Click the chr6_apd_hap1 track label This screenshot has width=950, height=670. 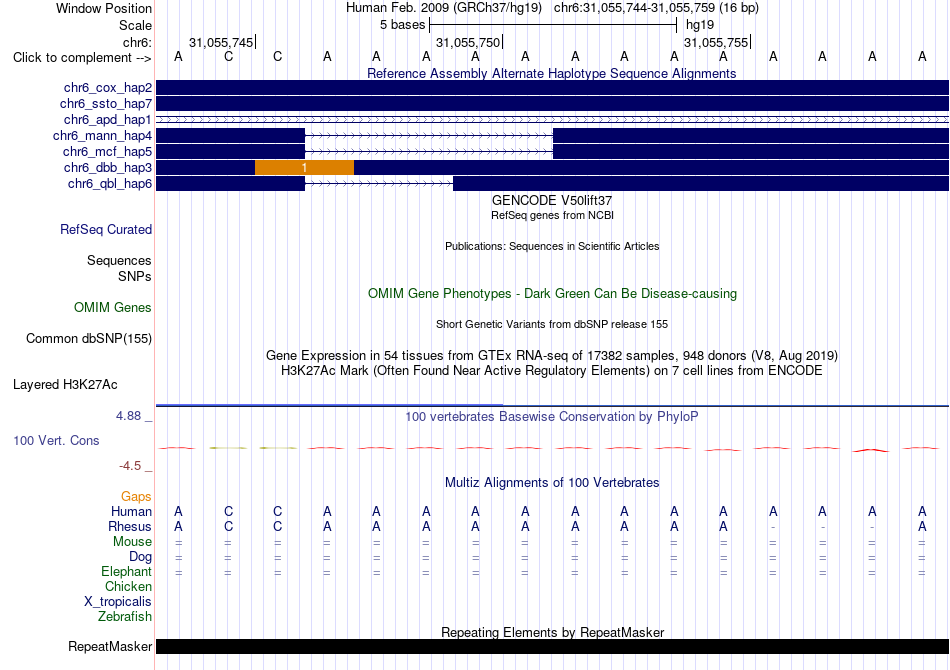(x=108, y=120)
